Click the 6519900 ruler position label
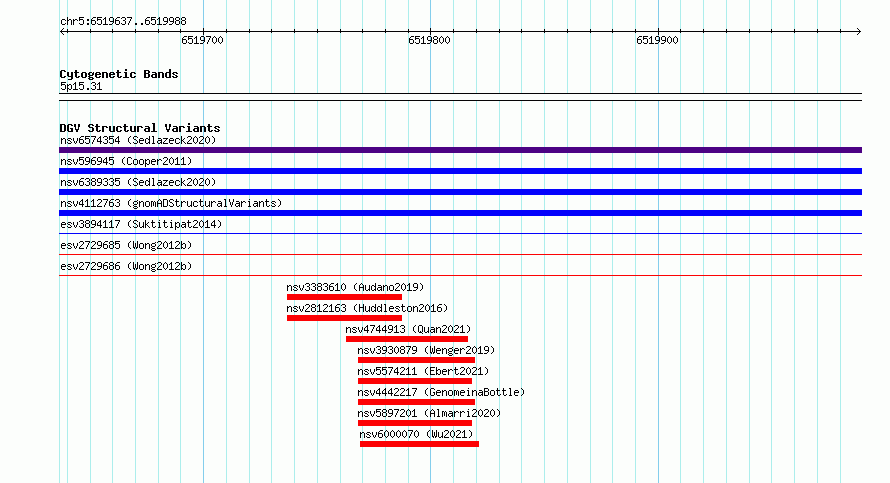The height and width of the screenshot is (483, 890). 657,40
